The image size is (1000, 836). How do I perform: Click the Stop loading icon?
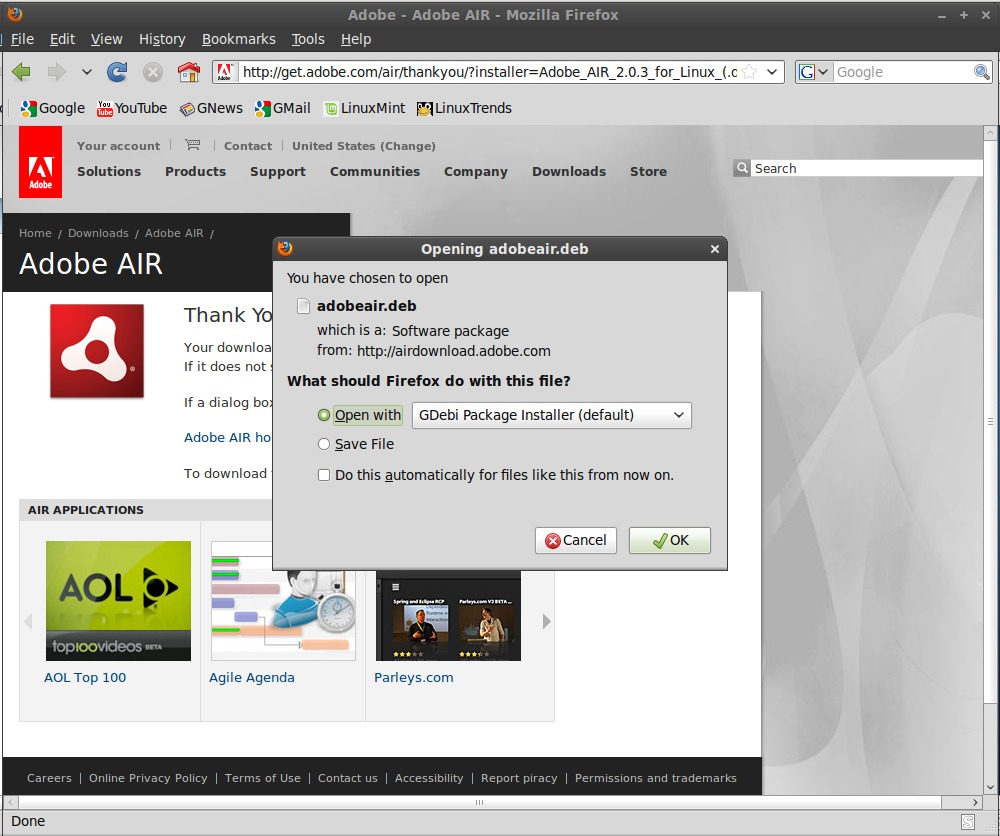click(152, 72)
